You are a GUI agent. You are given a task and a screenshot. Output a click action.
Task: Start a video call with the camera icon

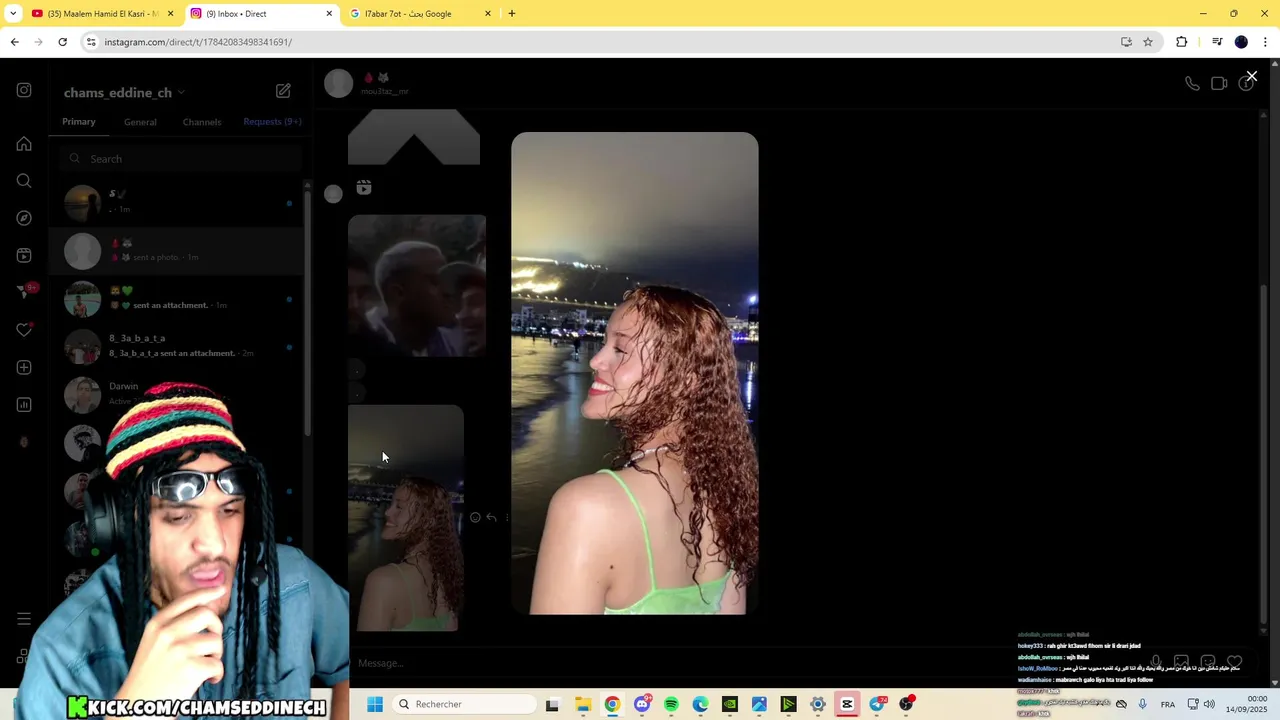click(x=1219, y=84)
